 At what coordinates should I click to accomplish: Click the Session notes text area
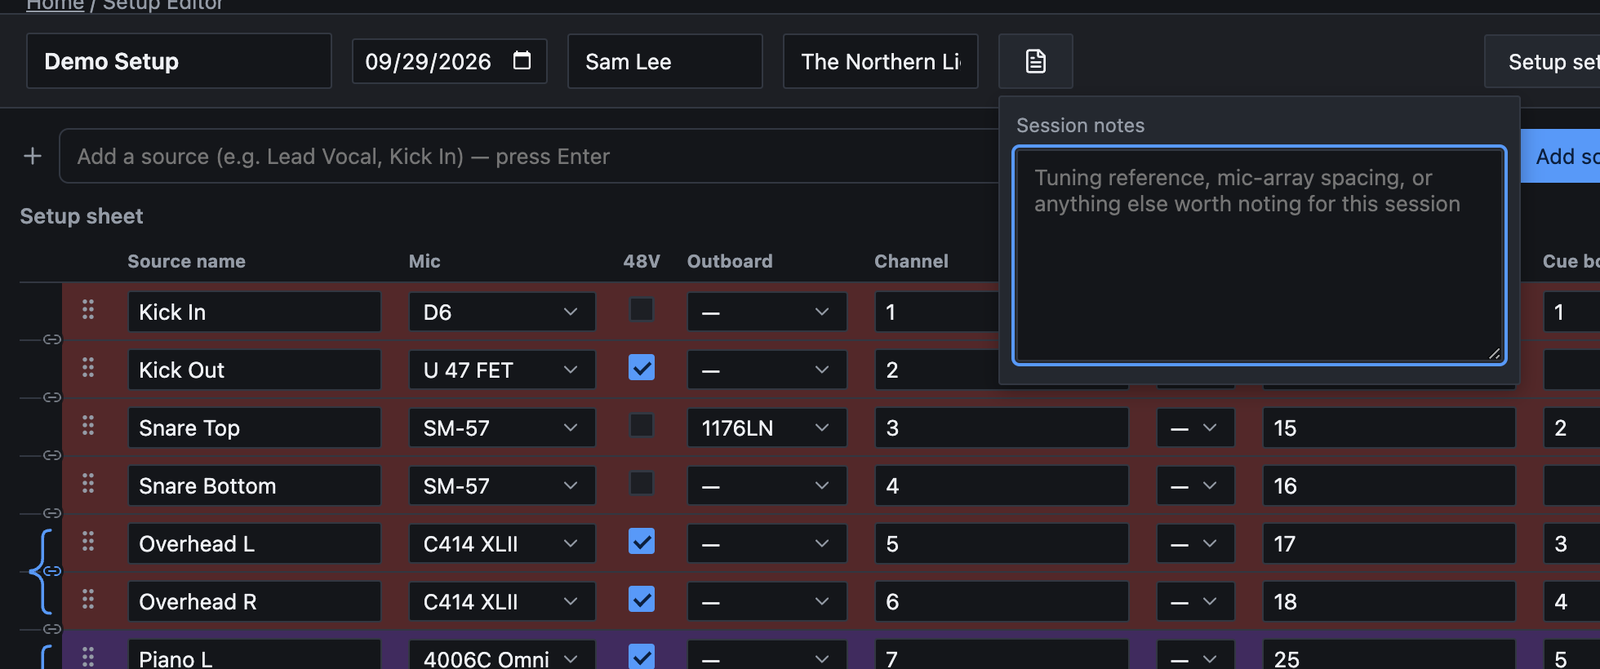click(1259, 255)
